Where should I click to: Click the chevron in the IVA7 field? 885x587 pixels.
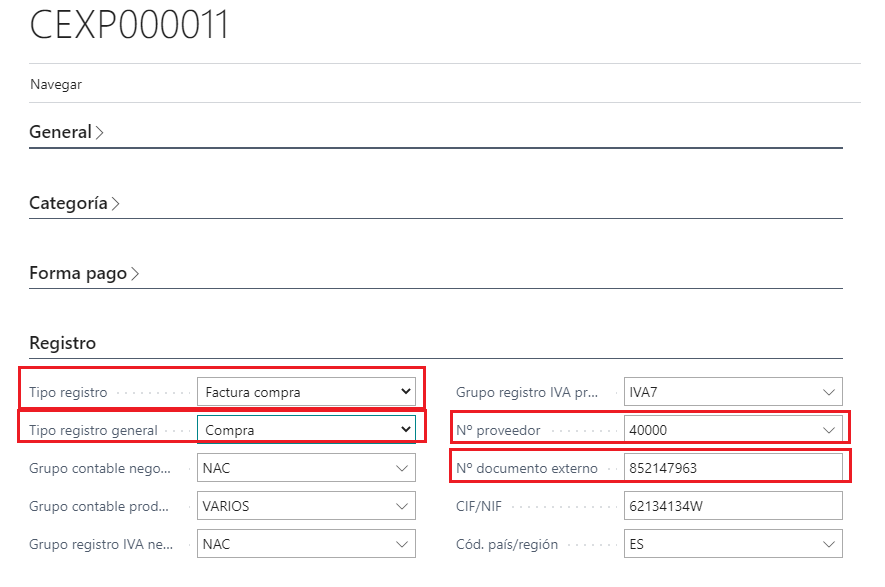[x=829, y=392]
